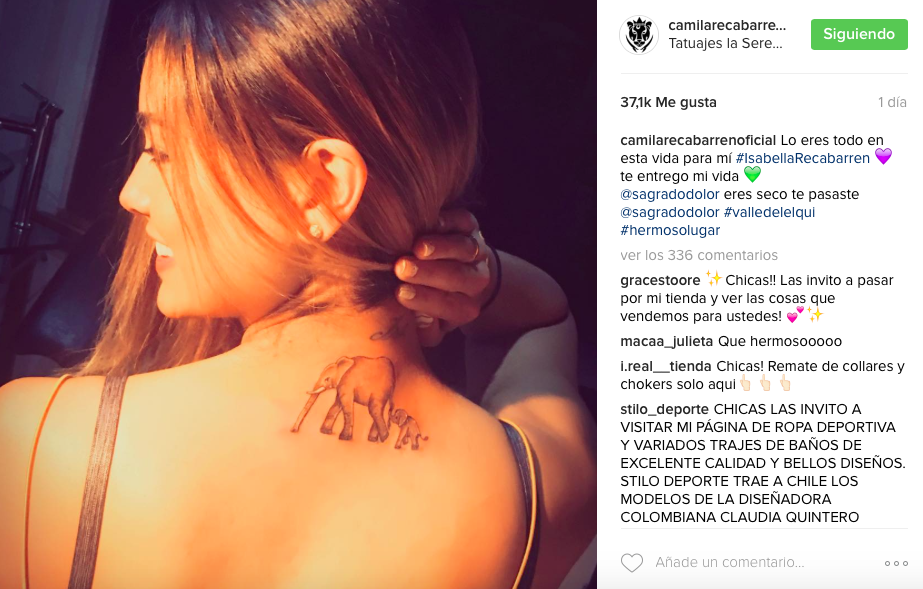923x589 pixels.
Task: Focus the Añade un comentario field
Action: coord(729,563)
